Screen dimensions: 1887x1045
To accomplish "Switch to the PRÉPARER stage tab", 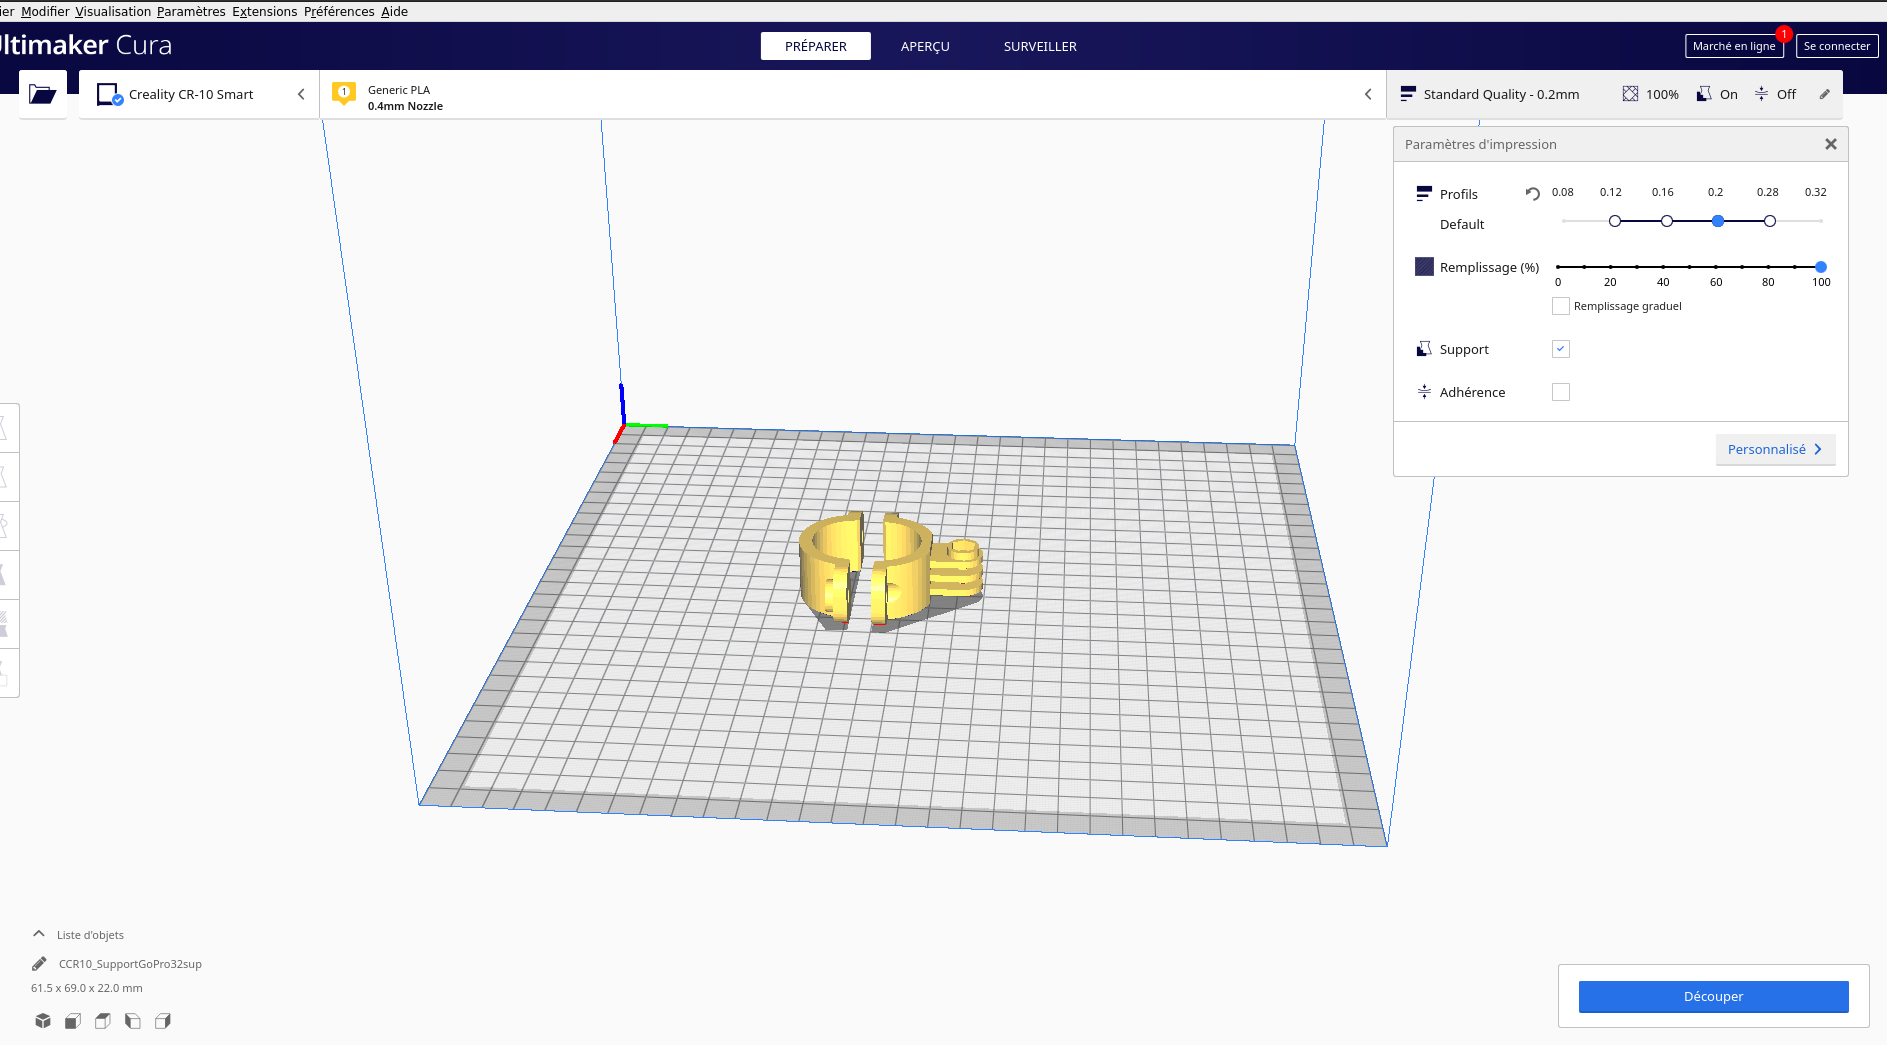I will click(816, 46).
